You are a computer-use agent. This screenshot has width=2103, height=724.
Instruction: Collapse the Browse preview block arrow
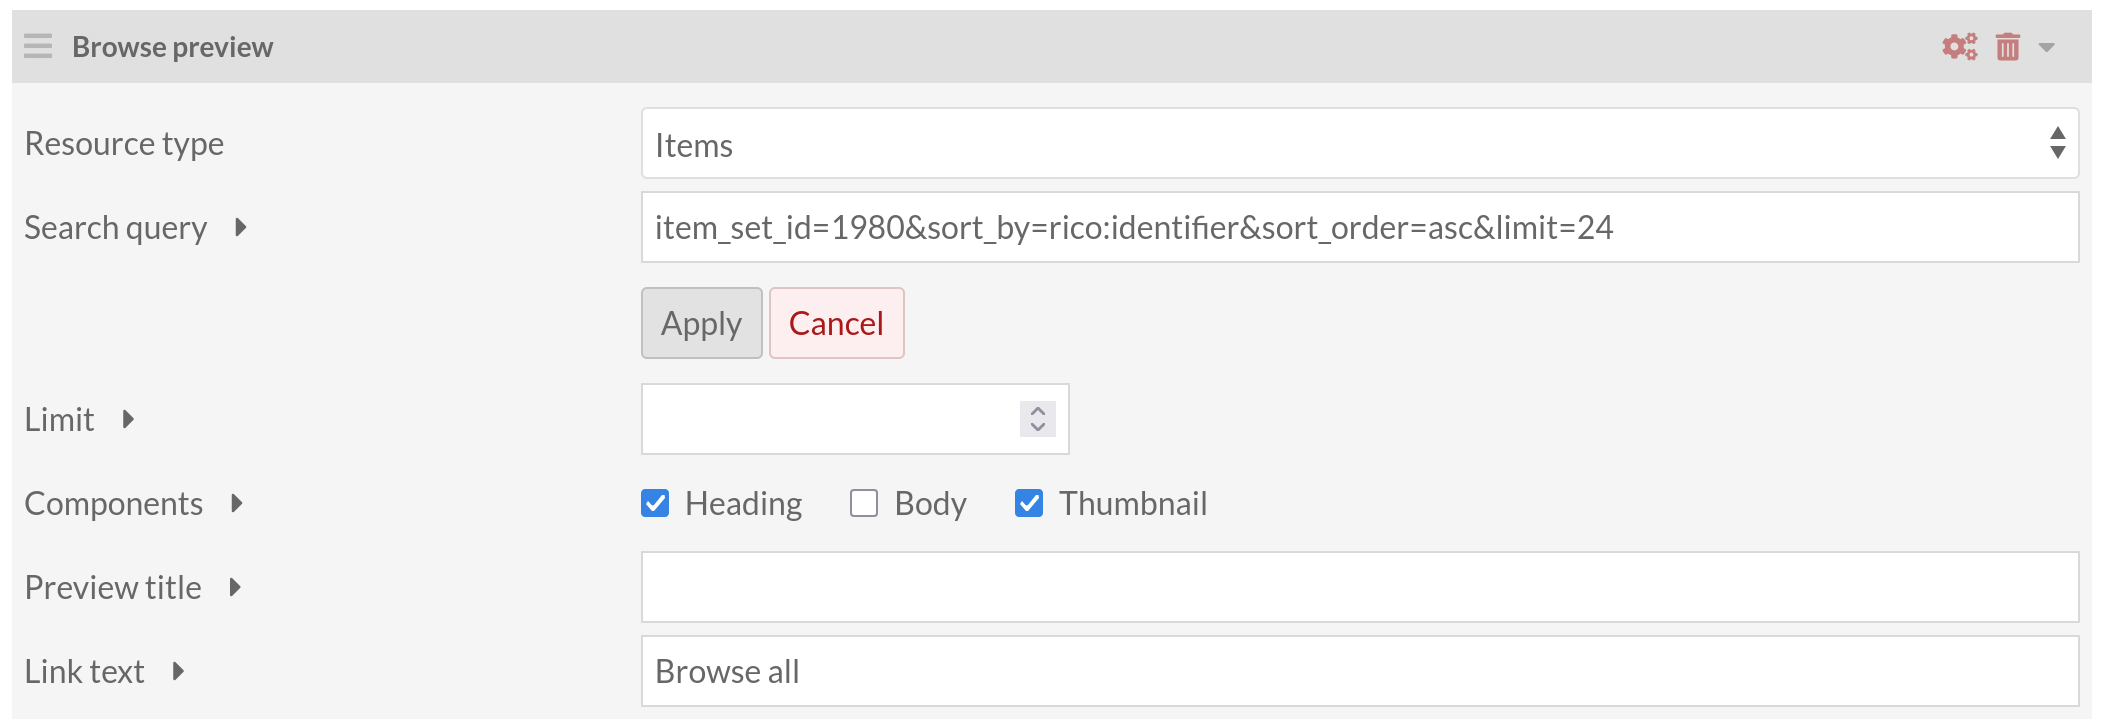2047,47
